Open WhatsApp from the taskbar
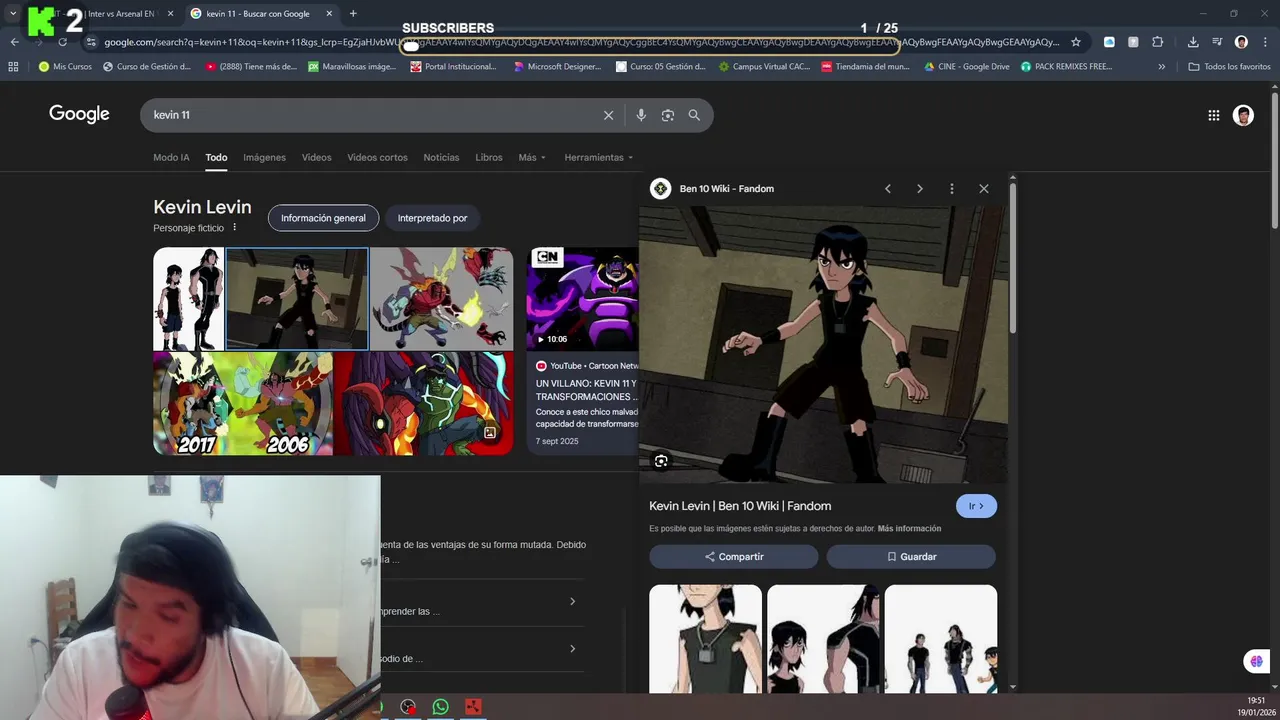The width and height of the screenshot is (1280, 720). [x=441, y=707]
